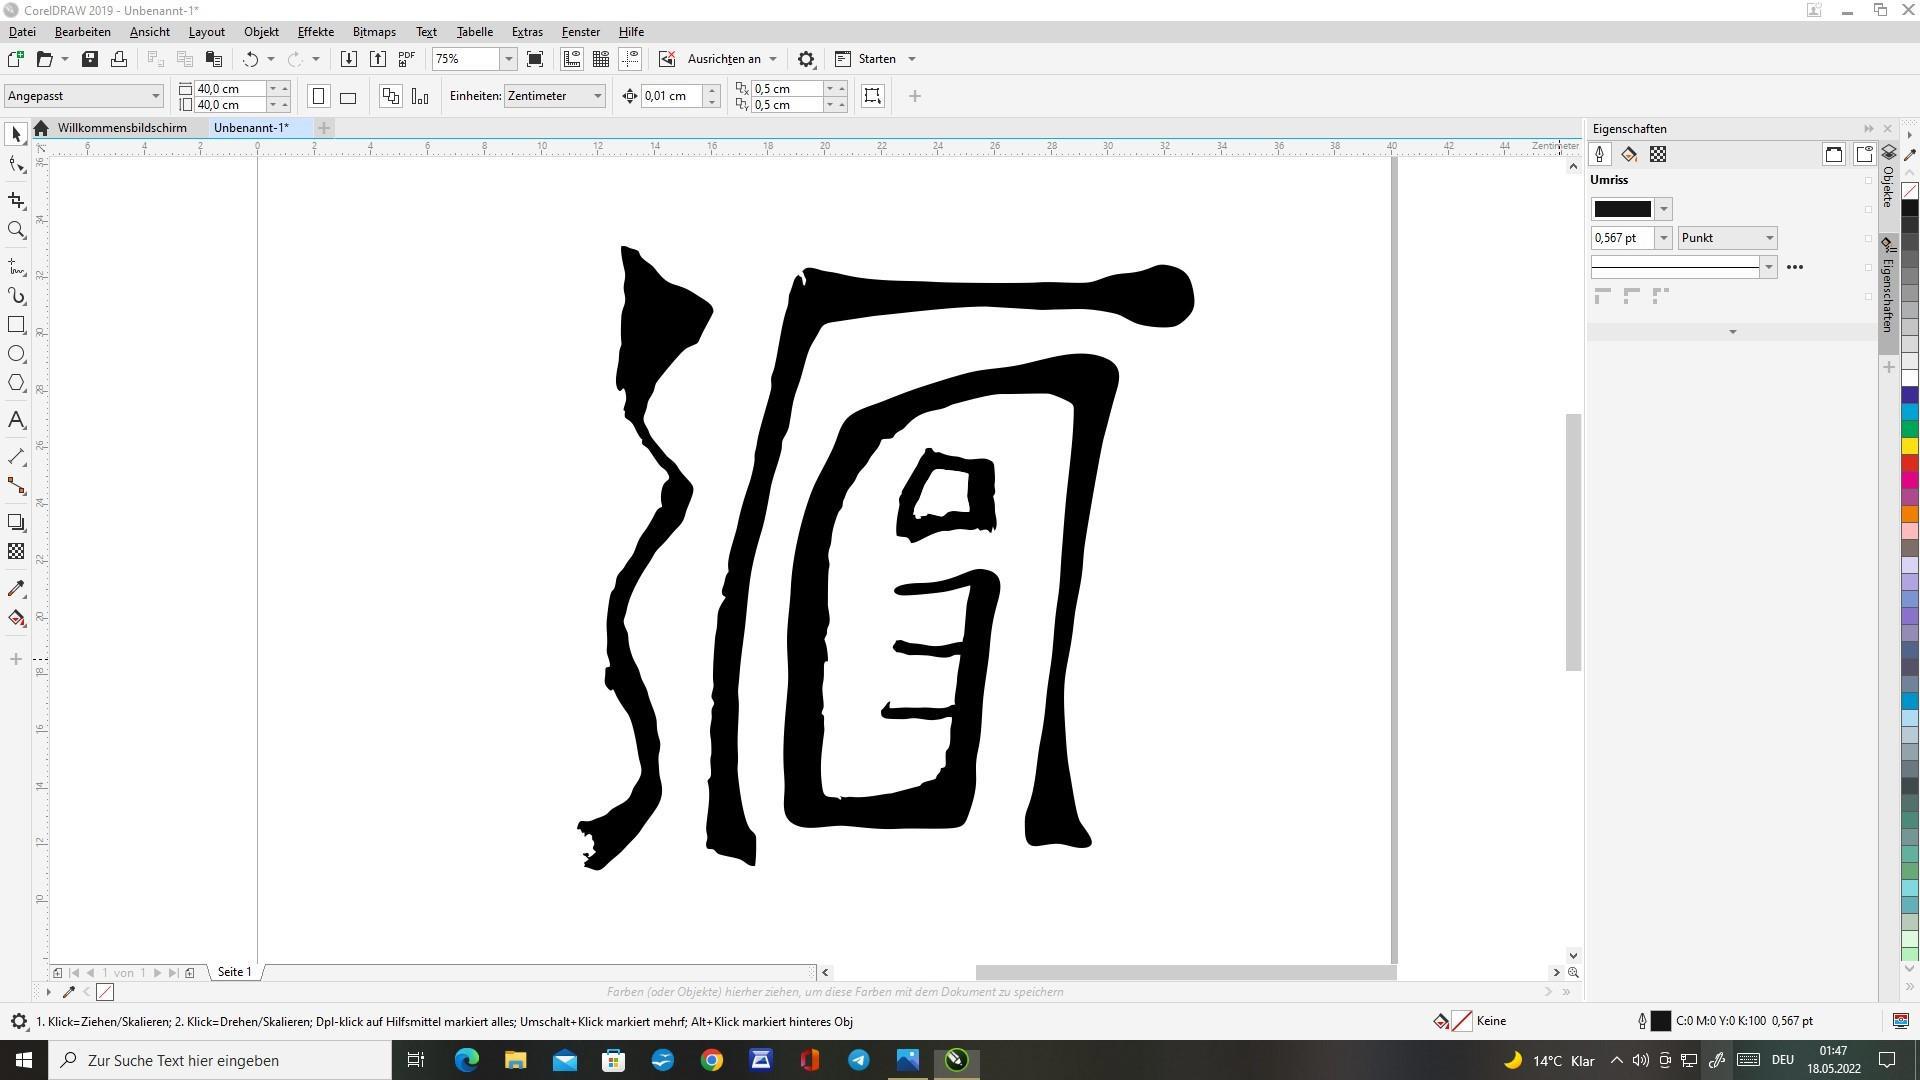This screenshot has width=1920, height=1080.
Task: Select the Crop tool
Action: (x=16, y=201)
